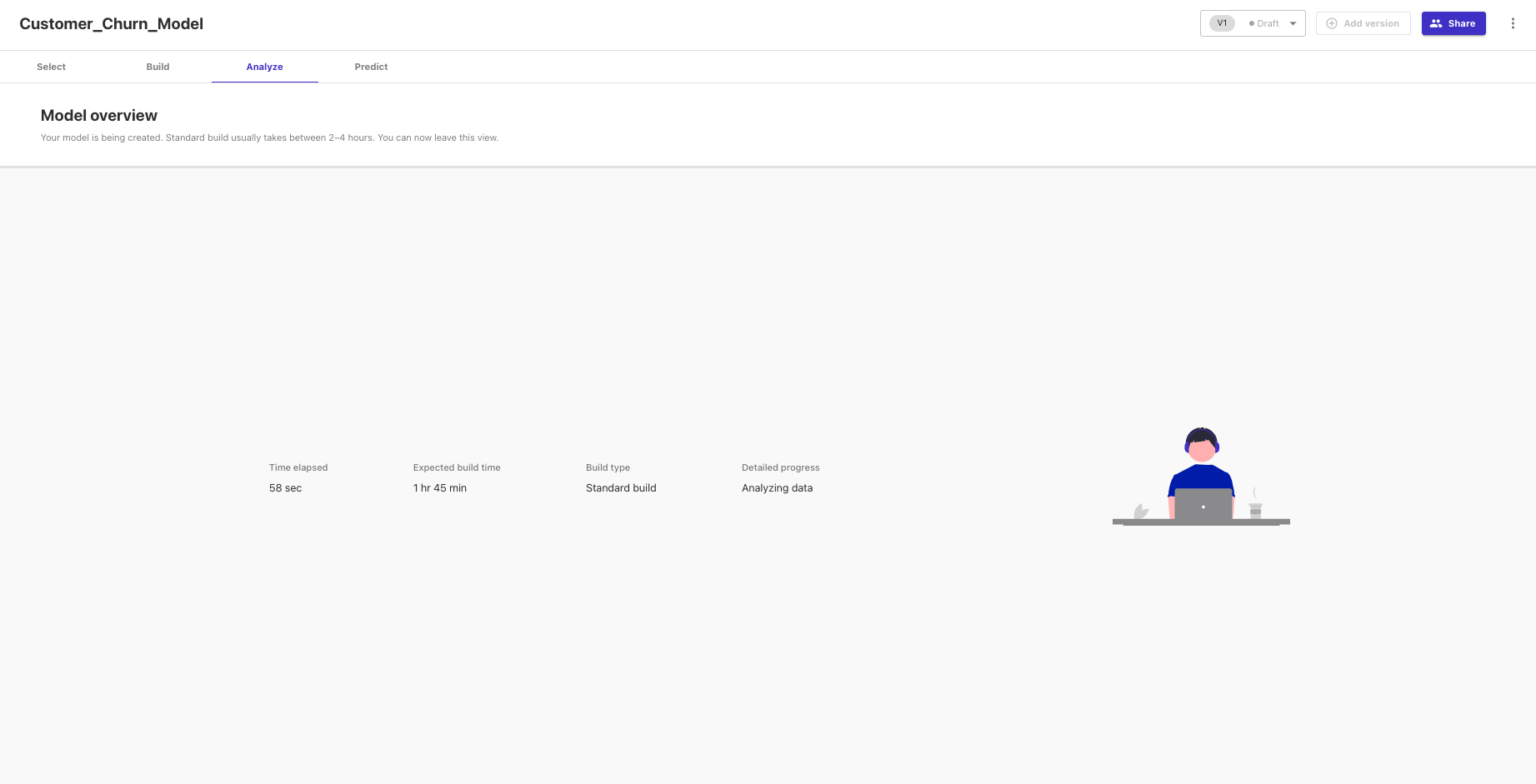Select the active Analyze tab
Viewport: 1536px width, 784px height.
pyautogui.click(x=264, y=66)
